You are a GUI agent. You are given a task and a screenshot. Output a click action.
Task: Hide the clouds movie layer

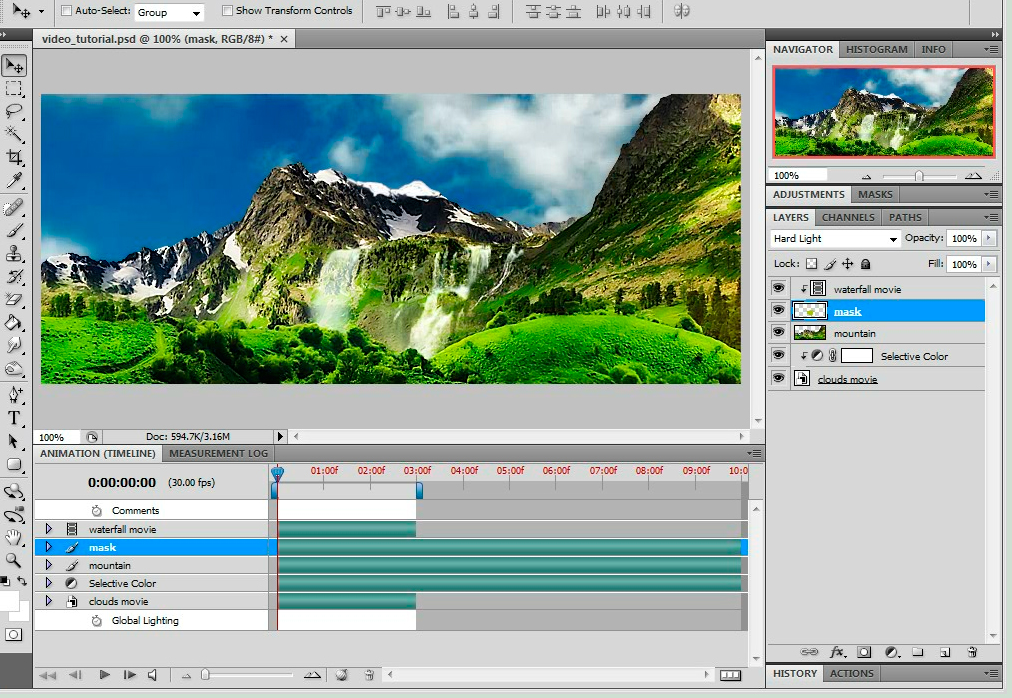click(x=778, y=378)
